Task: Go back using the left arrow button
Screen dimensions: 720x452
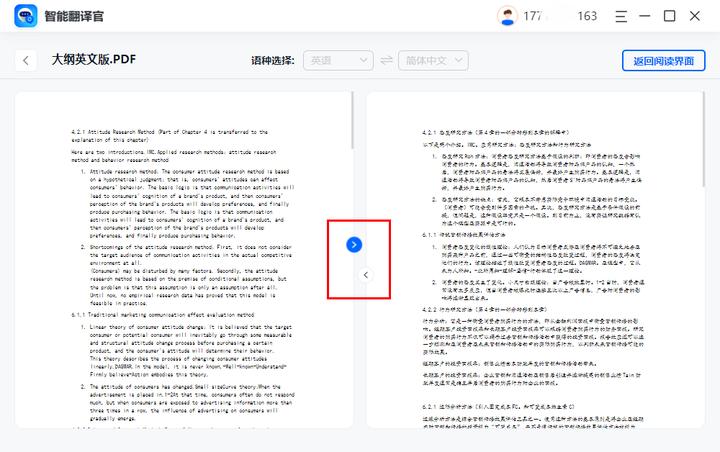Action: click(x=26, y=60)
